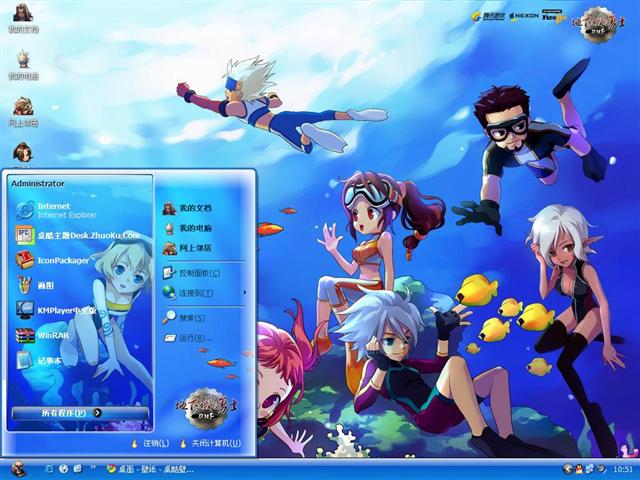Image resolution: width=640 pixels, height=480 pixels.
Task: Click the tray icon nearest the clock
Action: (601, 469)
